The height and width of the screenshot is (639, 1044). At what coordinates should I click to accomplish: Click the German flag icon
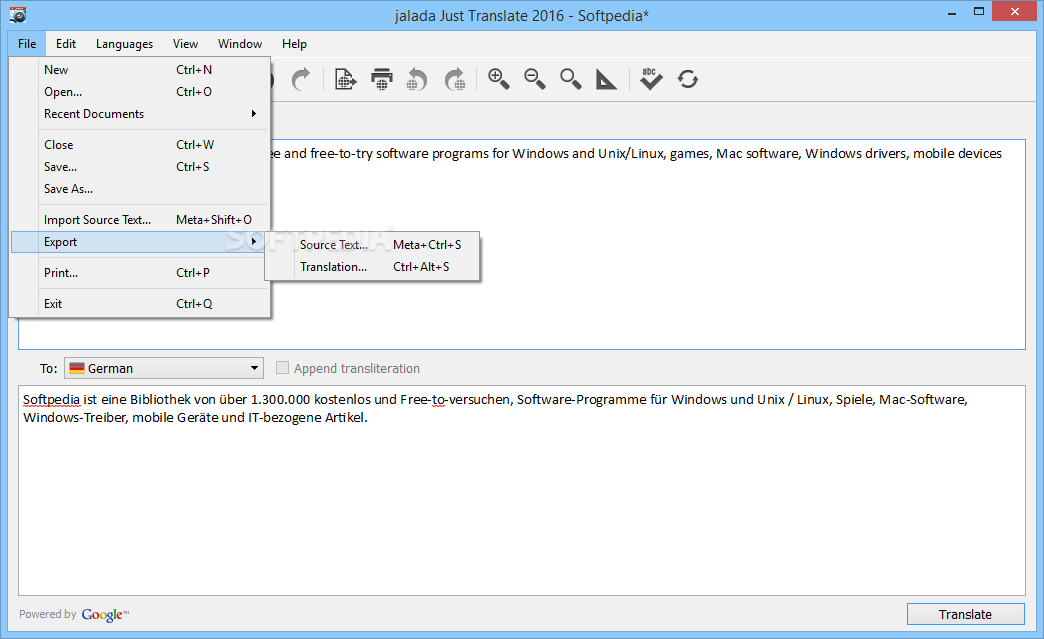(x=77, y=368)
